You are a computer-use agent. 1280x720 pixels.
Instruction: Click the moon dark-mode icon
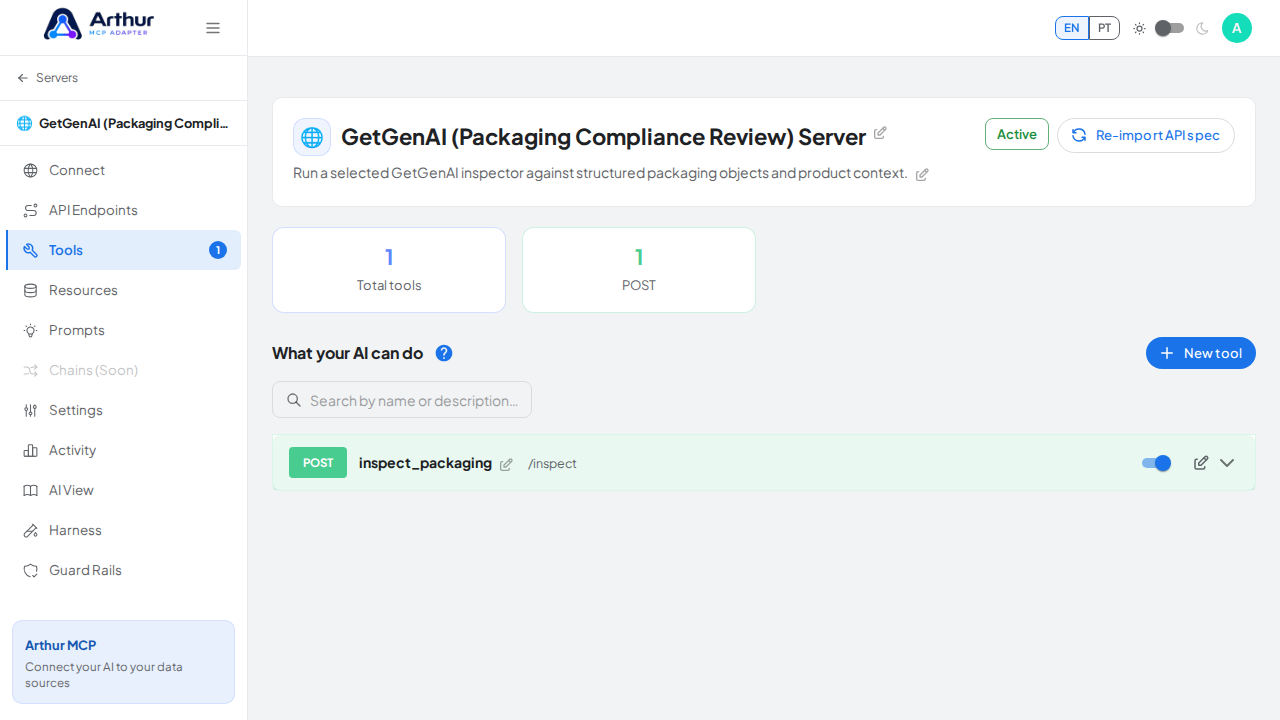click(x=1202, y=28)
